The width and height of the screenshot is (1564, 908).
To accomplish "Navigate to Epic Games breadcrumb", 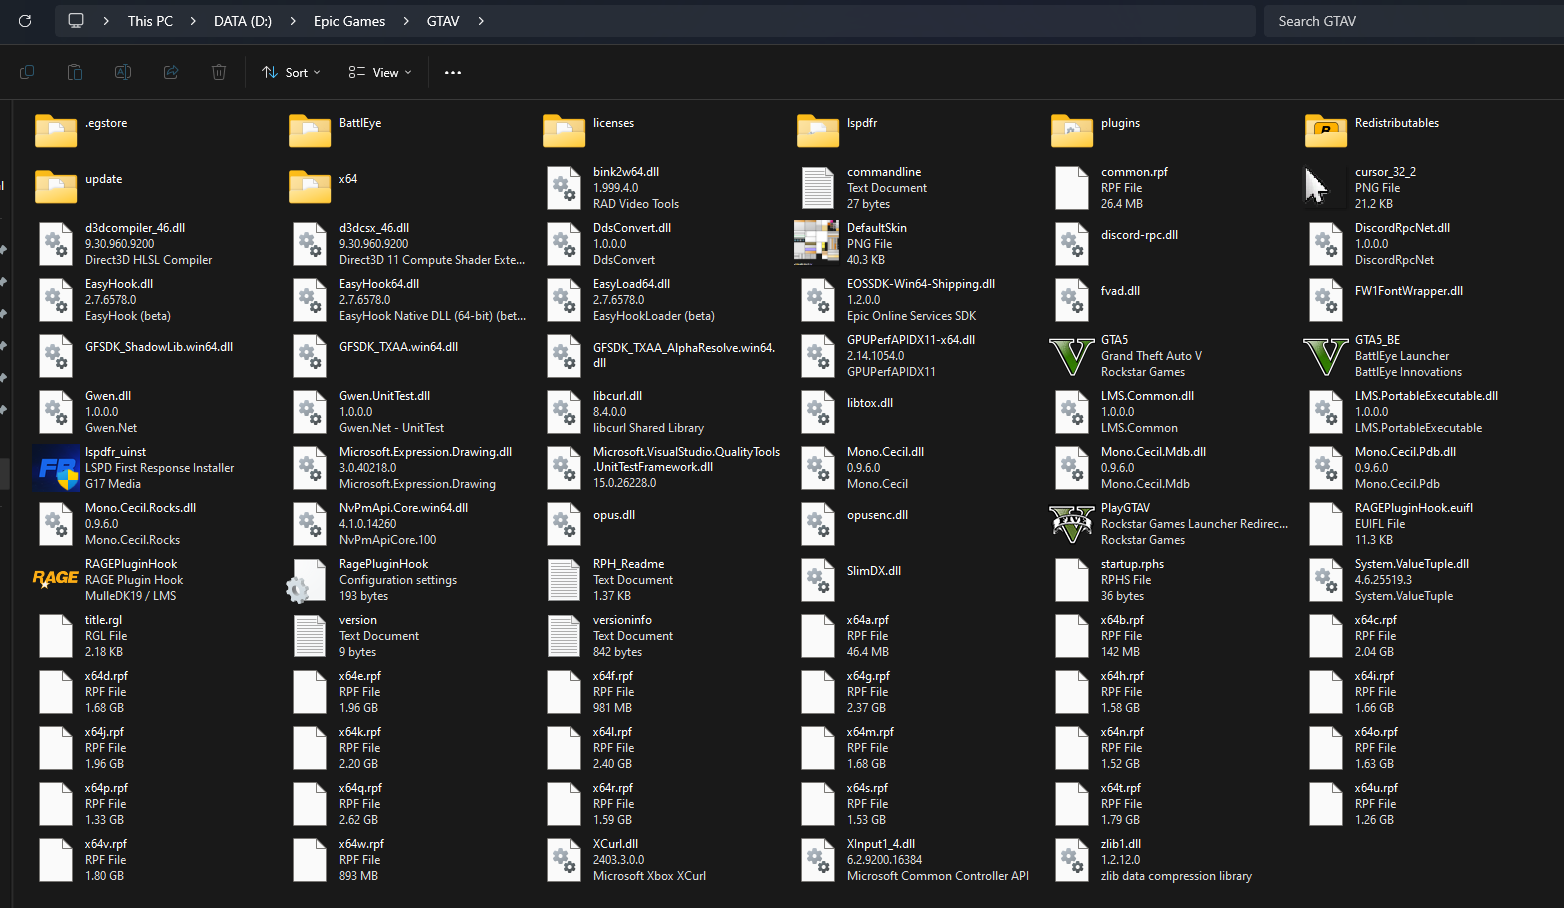I will point(349,21).
